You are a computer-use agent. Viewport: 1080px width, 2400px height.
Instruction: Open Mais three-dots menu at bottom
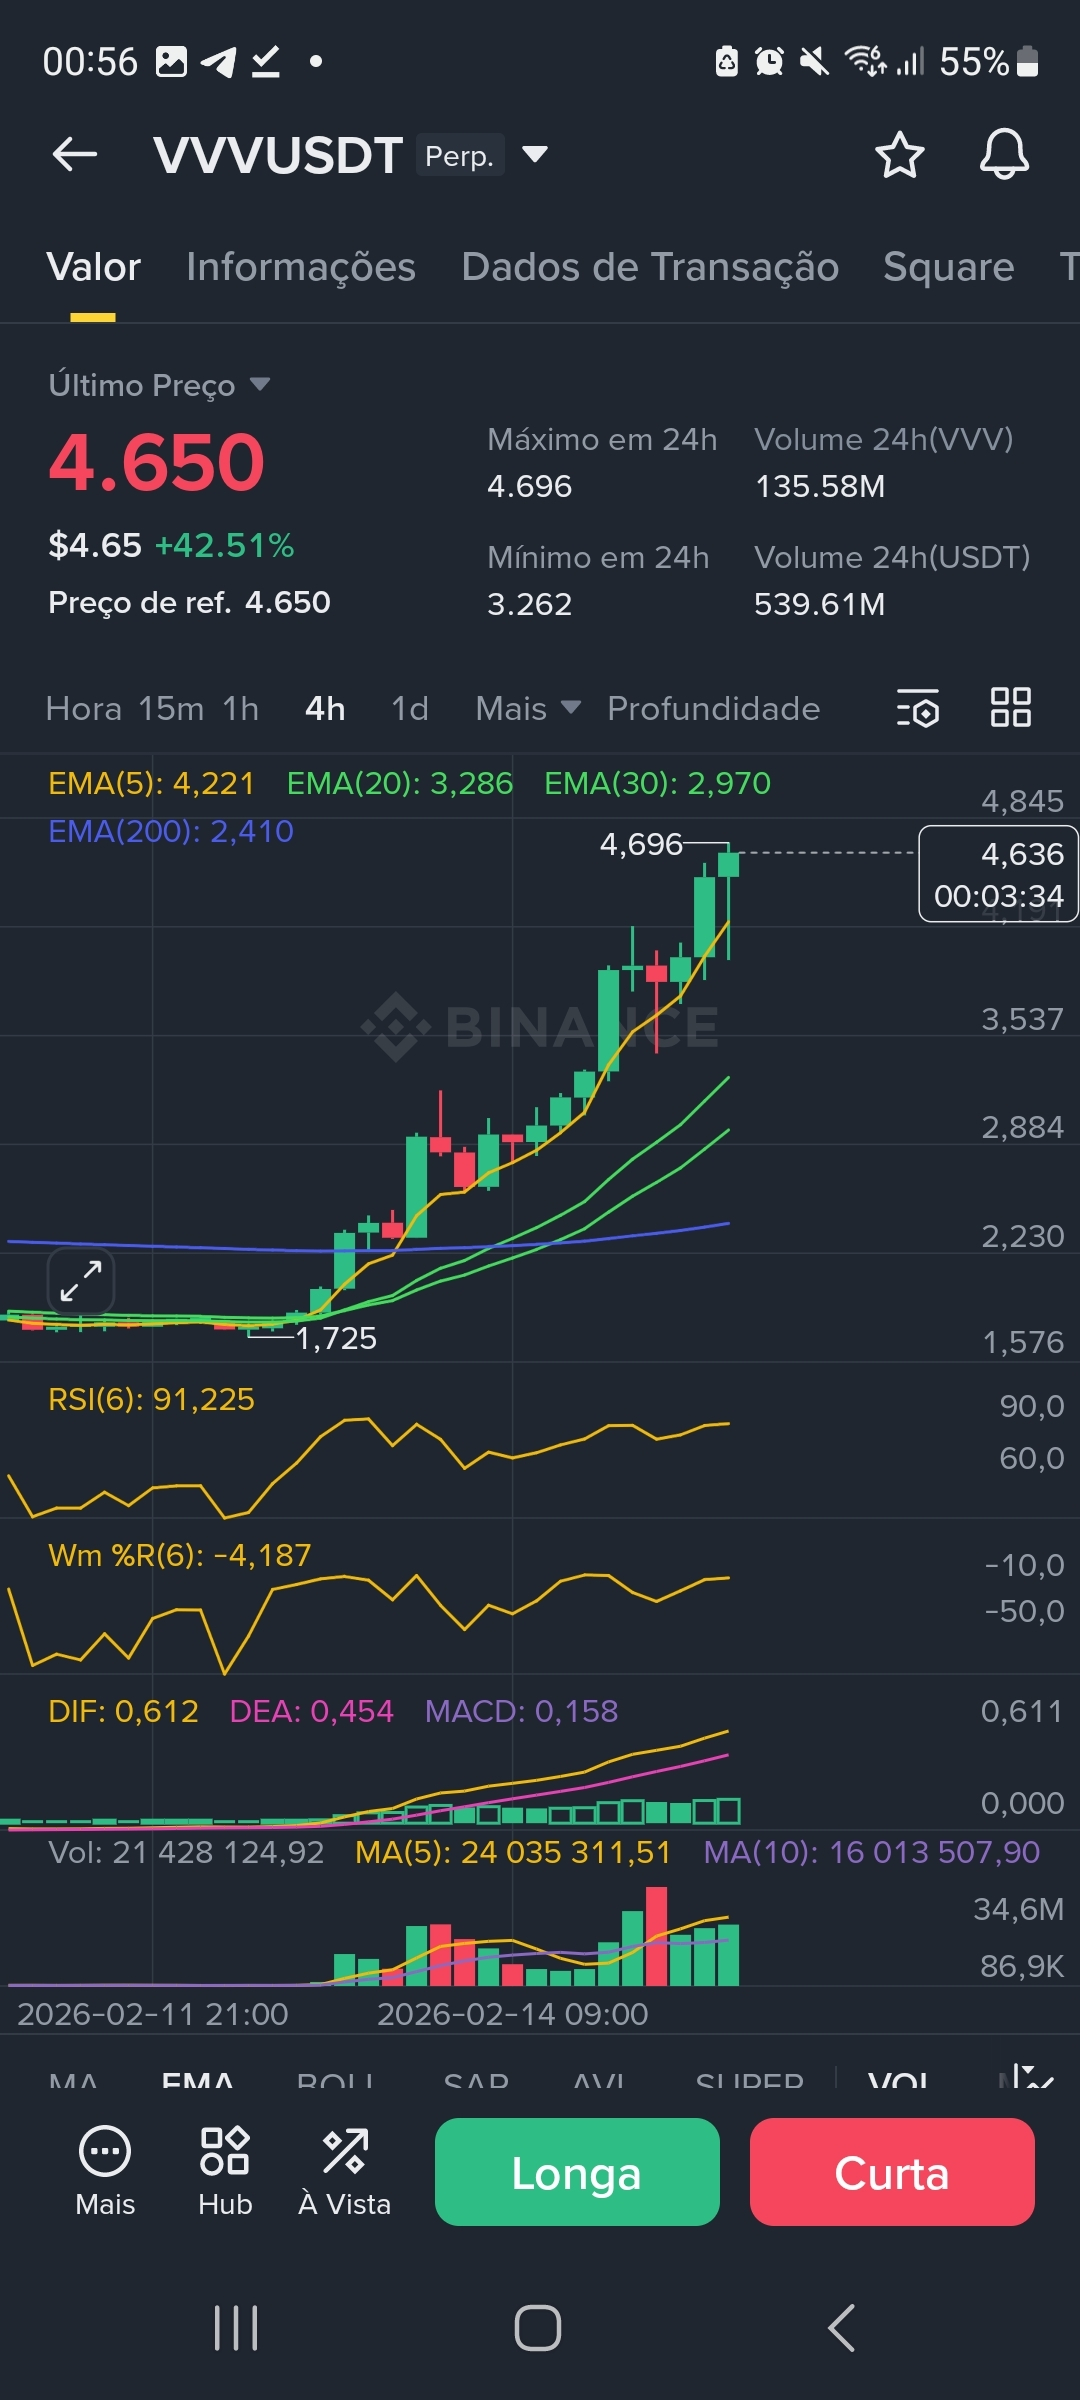coord(105,2170)
